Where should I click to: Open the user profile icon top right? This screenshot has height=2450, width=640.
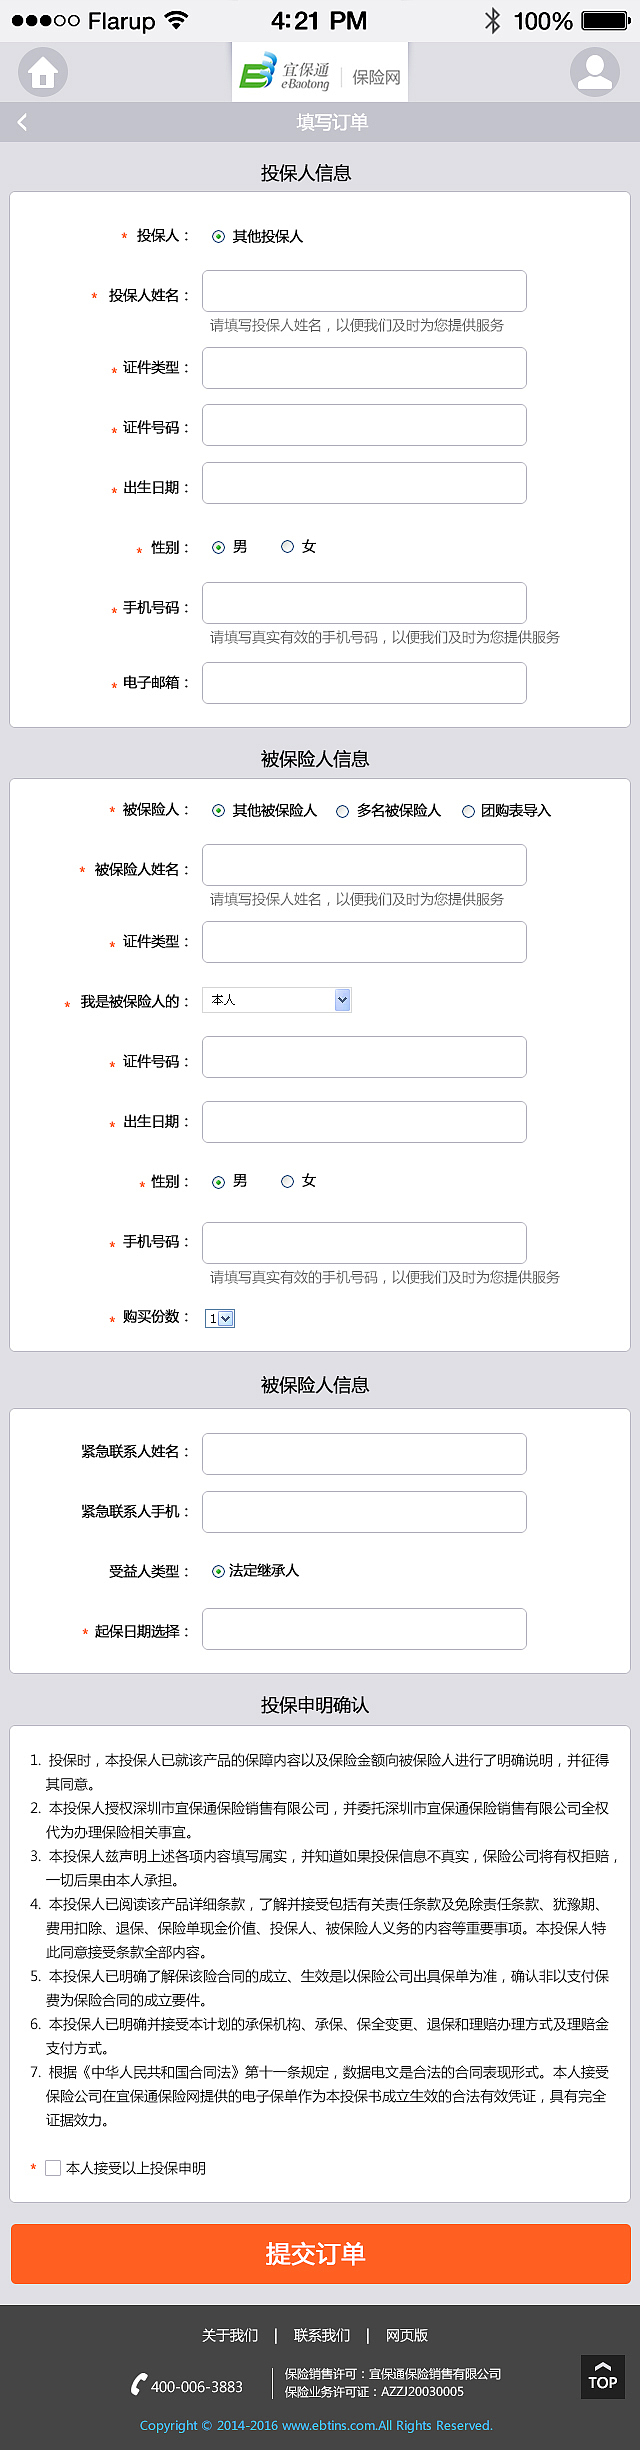596,71
